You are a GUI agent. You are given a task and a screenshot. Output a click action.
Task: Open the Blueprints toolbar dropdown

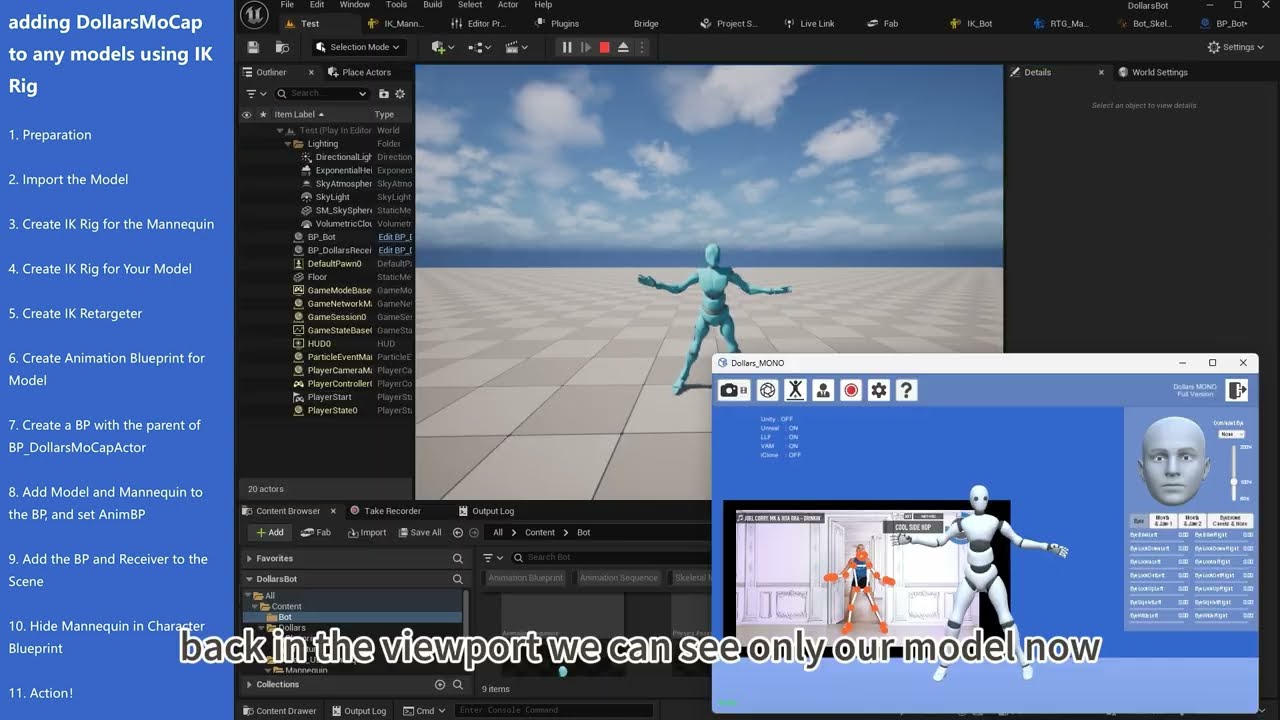(479, 47)
